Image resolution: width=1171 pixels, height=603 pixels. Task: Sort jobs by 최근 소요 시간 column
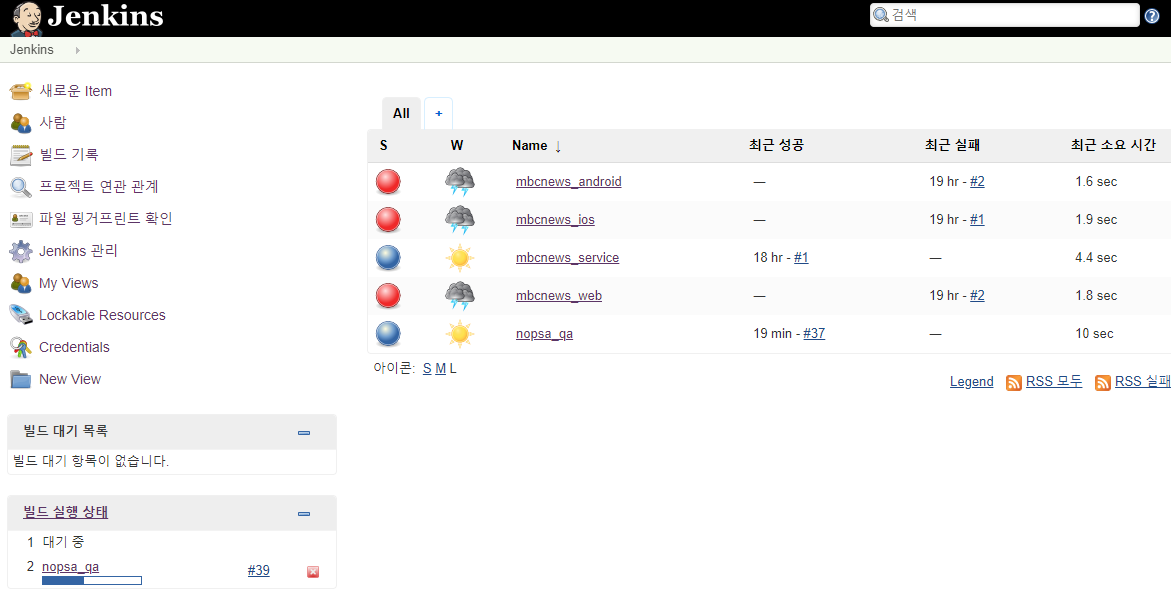pos(1113,146)
